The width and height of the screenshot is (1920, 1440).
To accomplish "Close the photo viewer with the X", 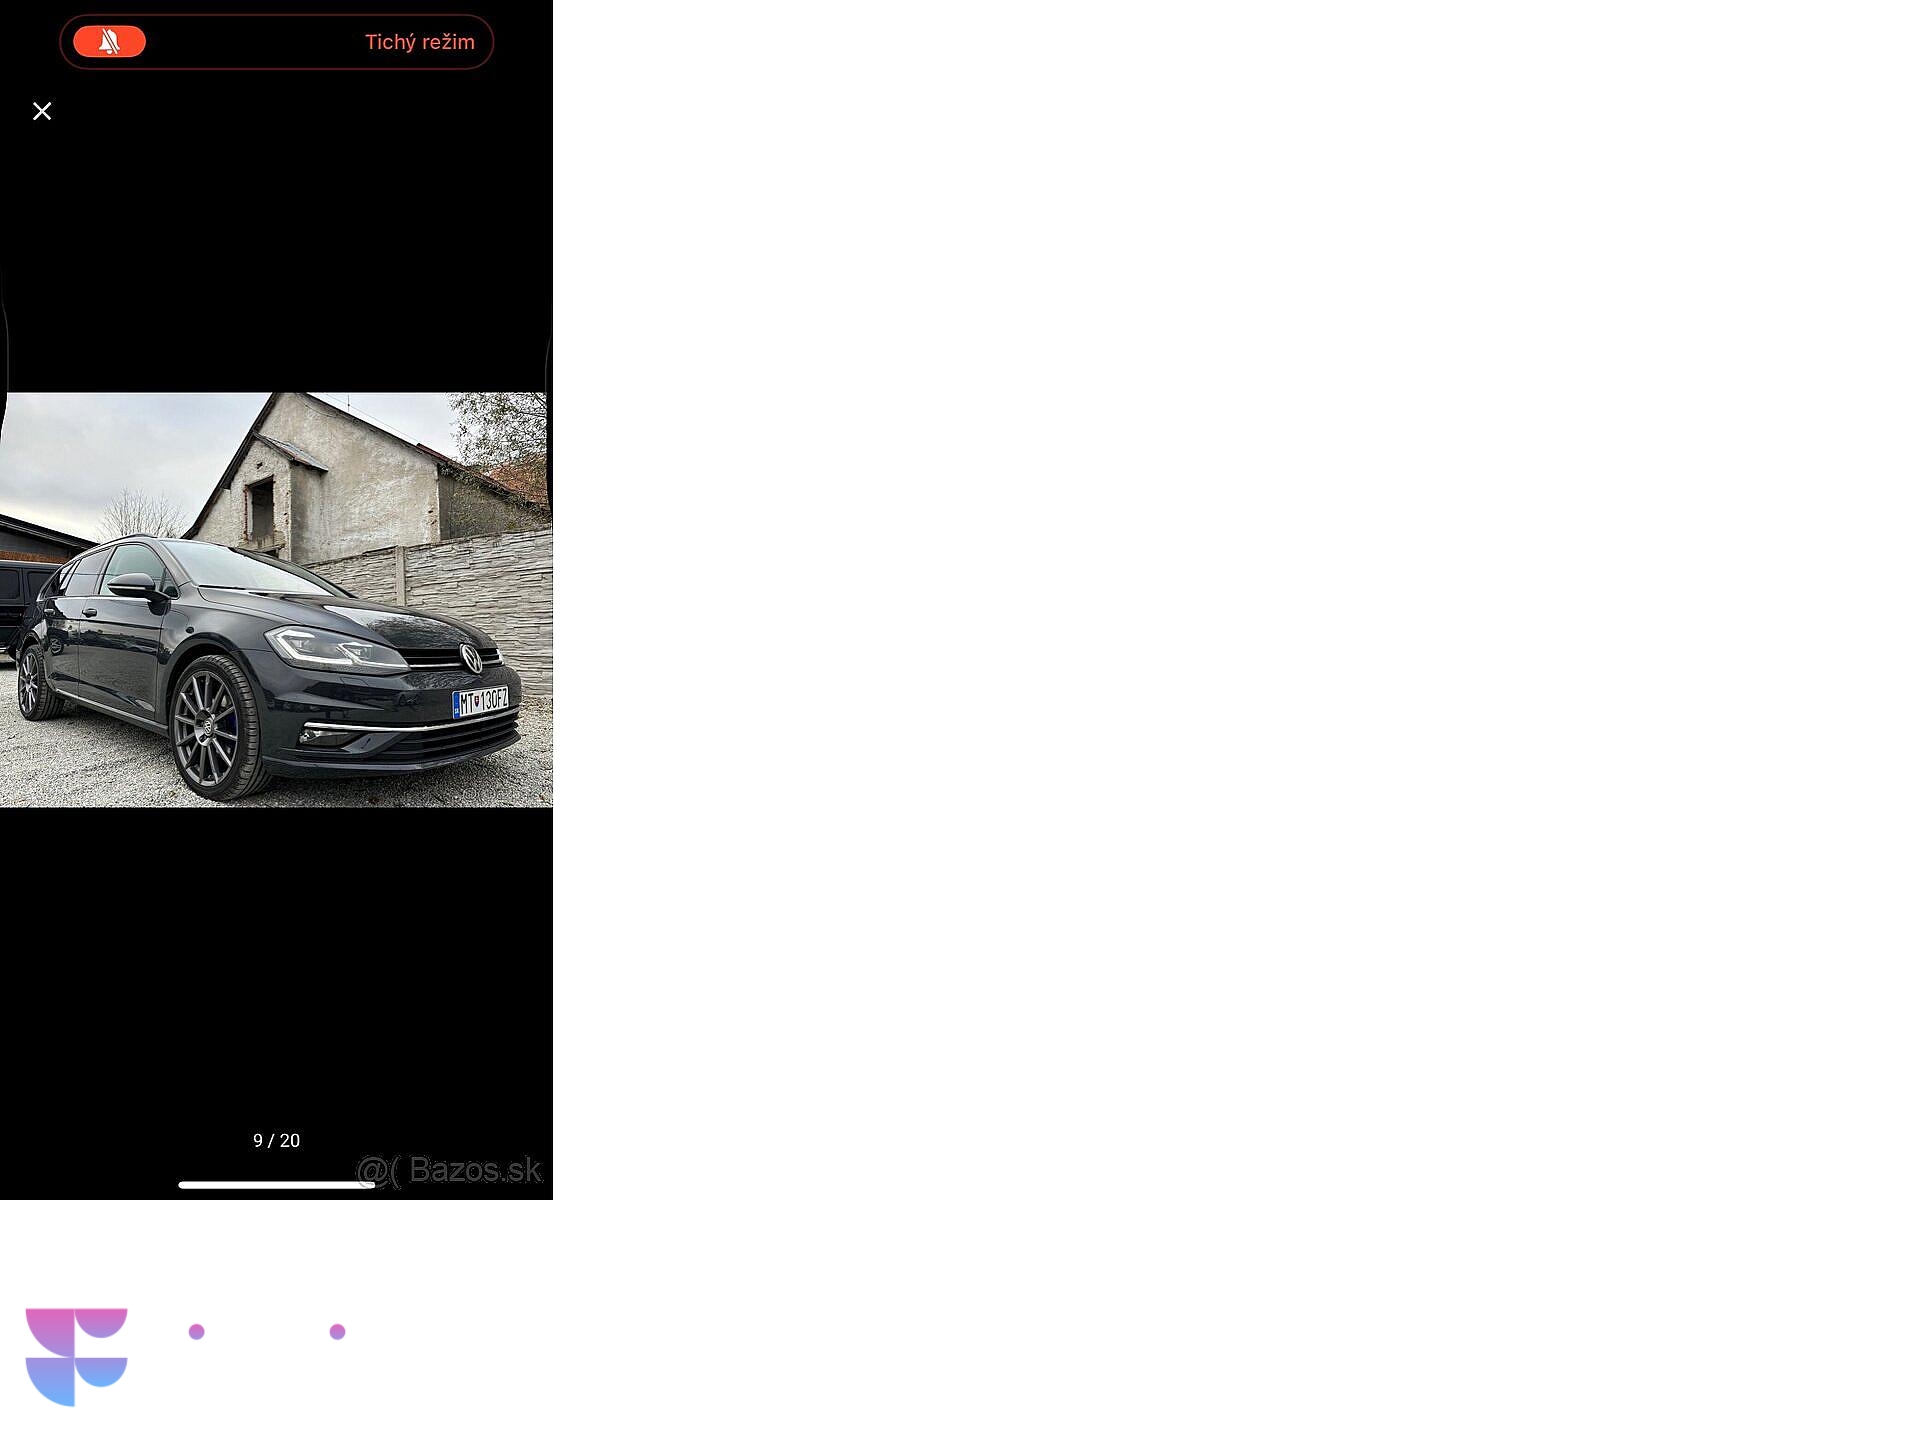I will coord(42,111).
